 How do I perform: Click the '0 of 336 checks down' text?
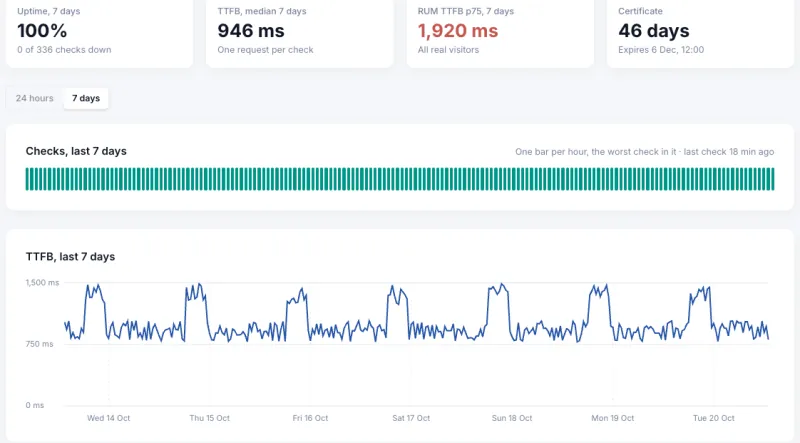(x=64, y=50)
